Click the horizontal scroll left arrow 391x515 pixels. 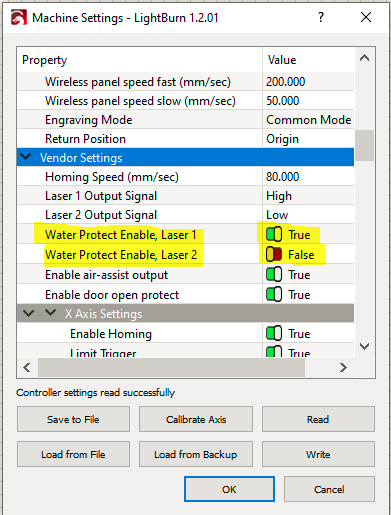tap(27, 367)
